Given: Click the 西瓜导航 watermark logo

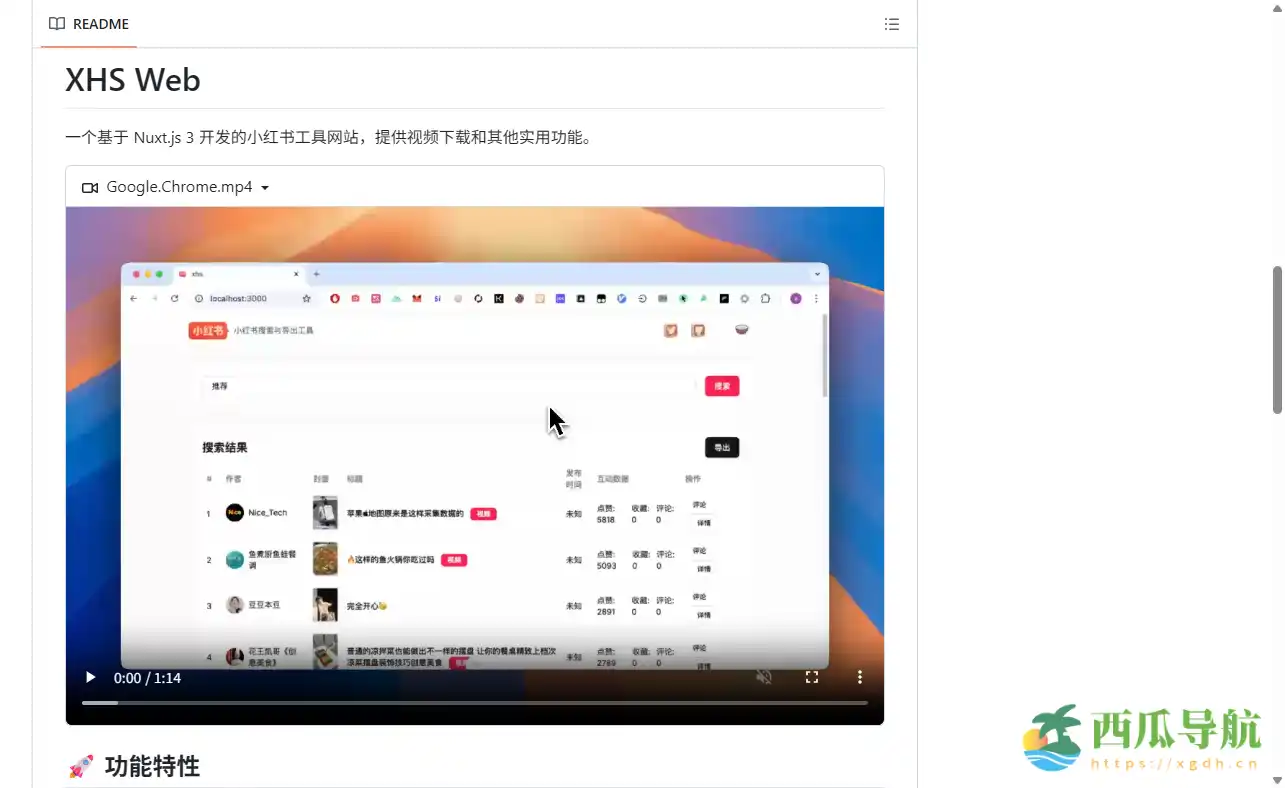Looking at the screenshot, I should [1140, 740].
